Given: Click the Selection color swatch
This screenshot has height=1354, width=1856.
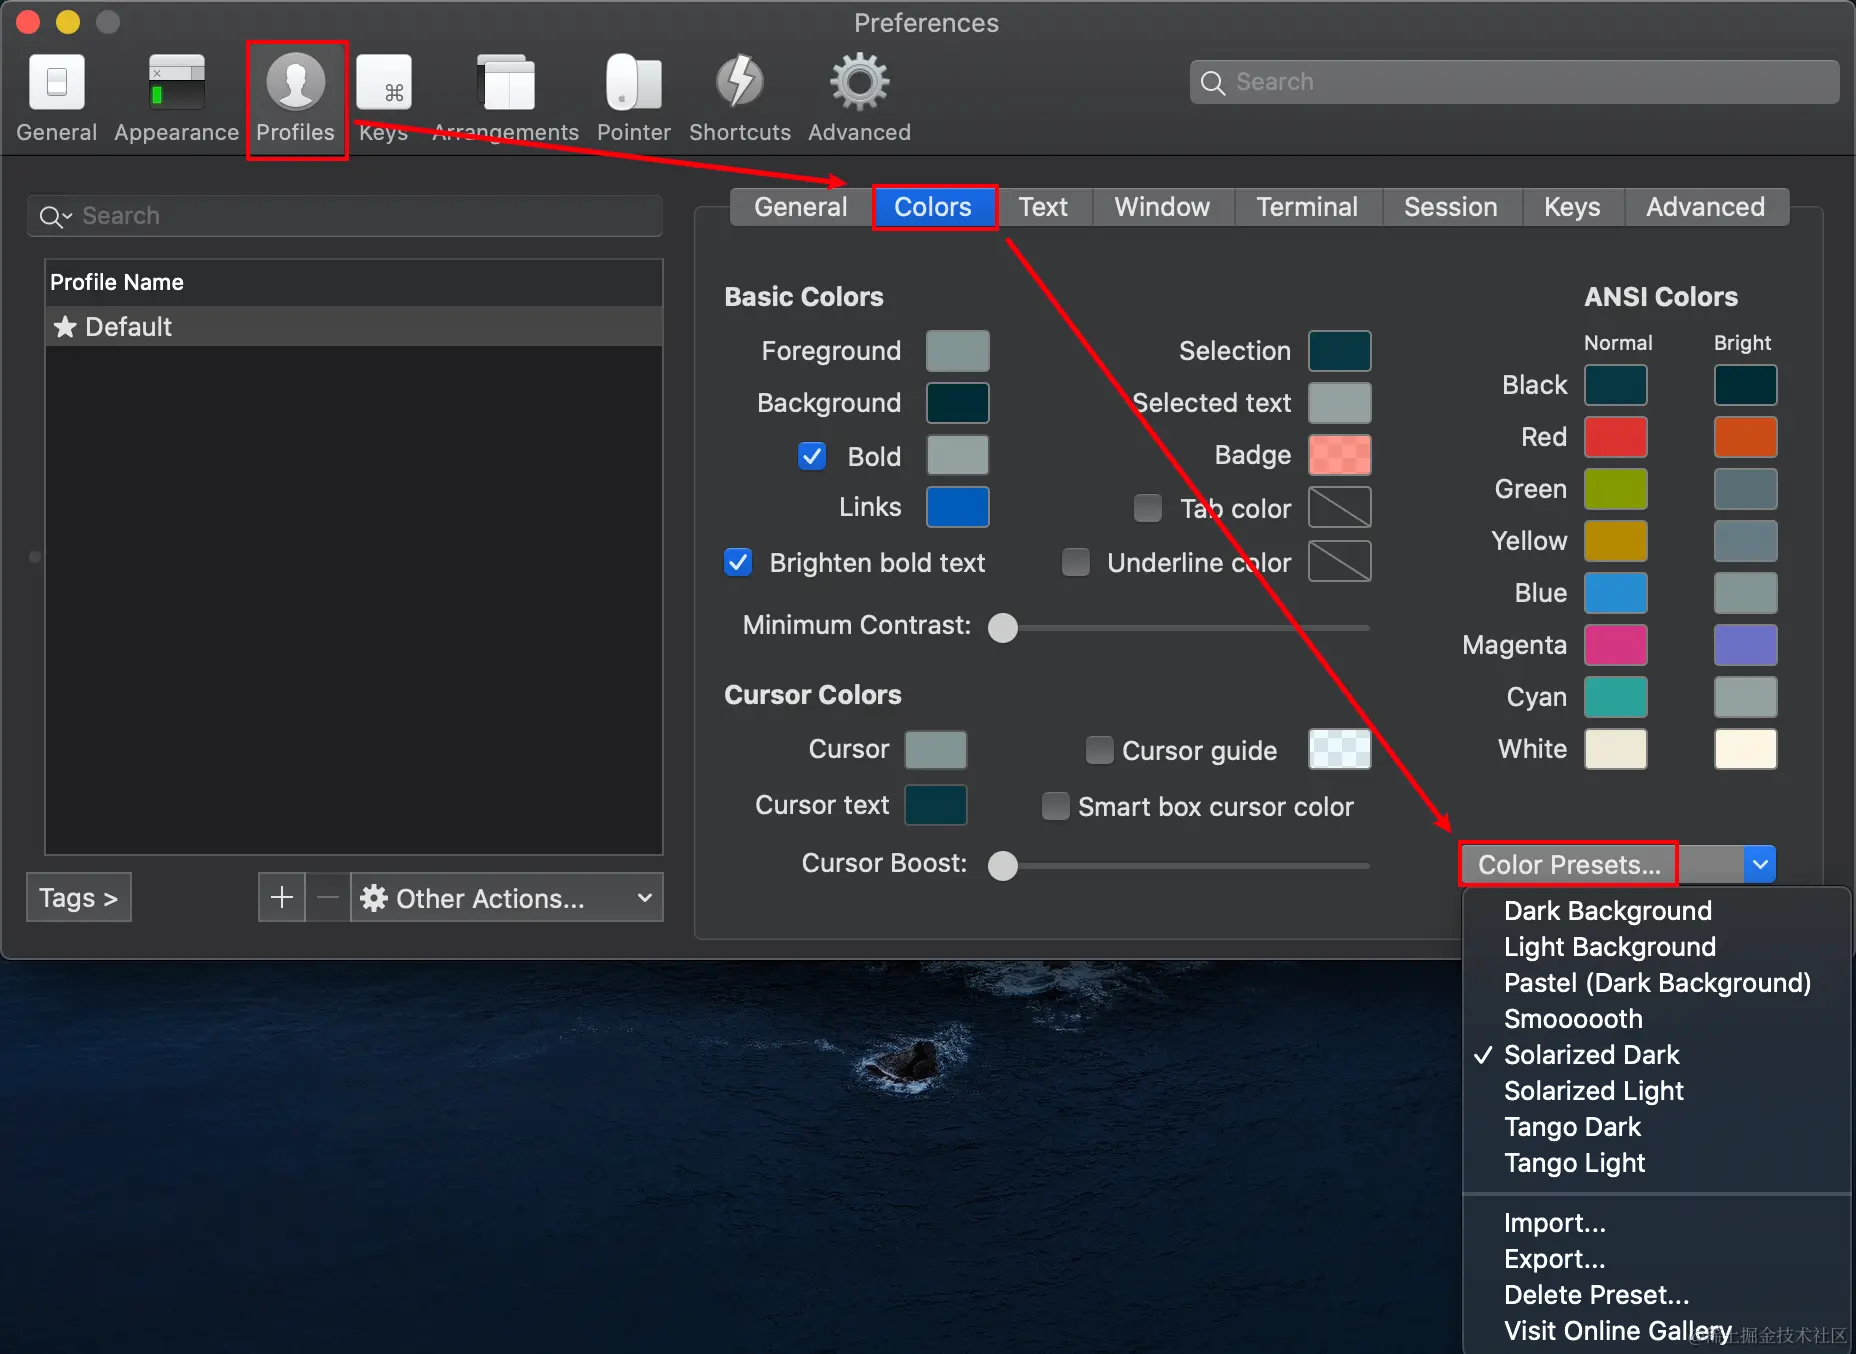Looking at the screenshot, I should coord(1340,351).
